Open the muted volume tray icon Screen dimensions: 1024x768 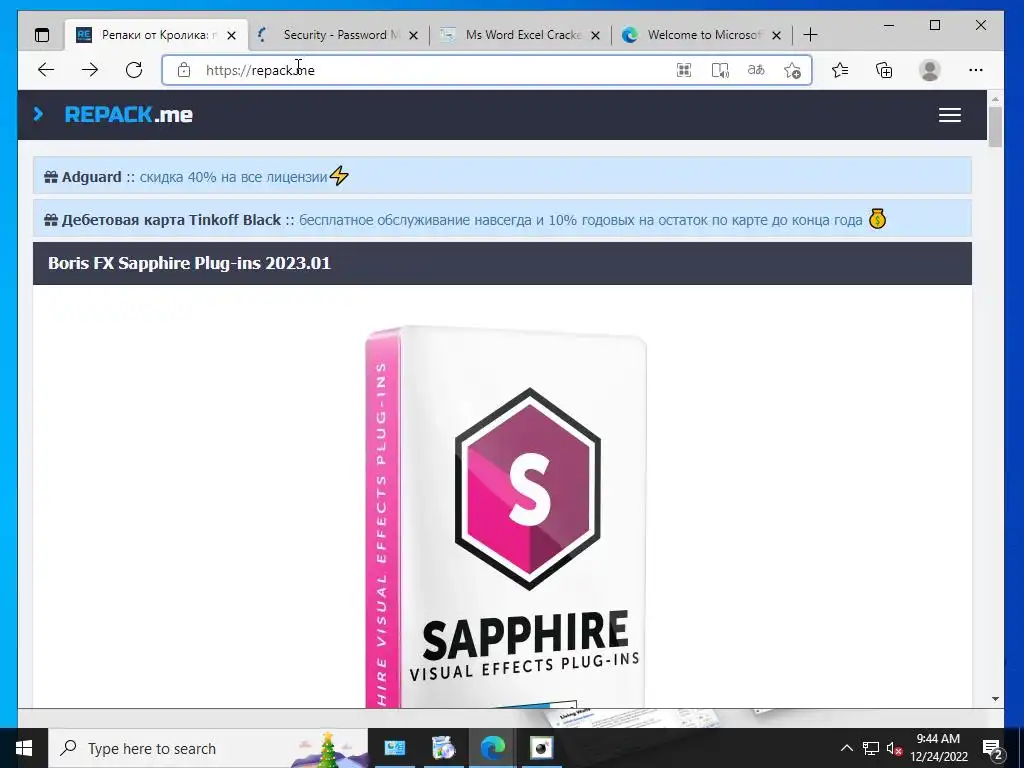coord(894,748)
